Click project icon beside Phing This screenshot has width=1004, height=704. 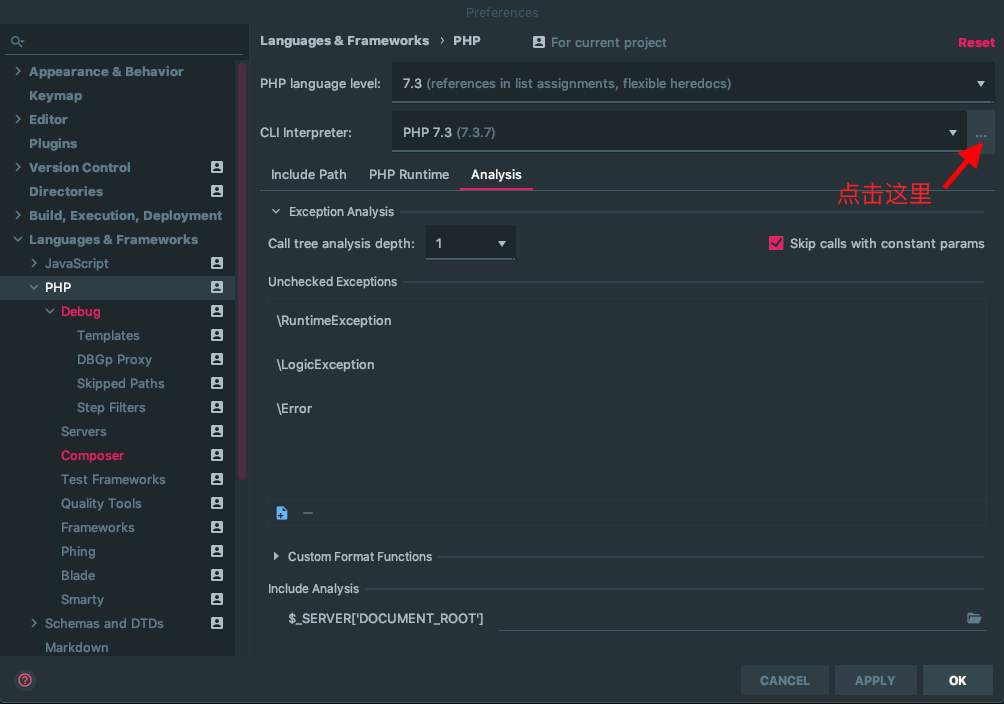point(217,551)
